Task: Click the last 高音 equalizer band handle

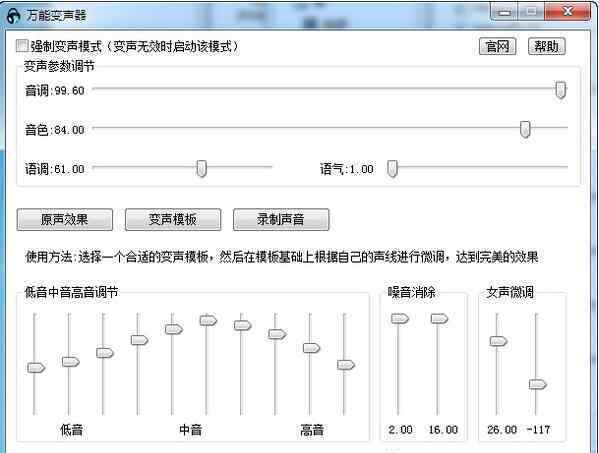Action: pos(346,365)
